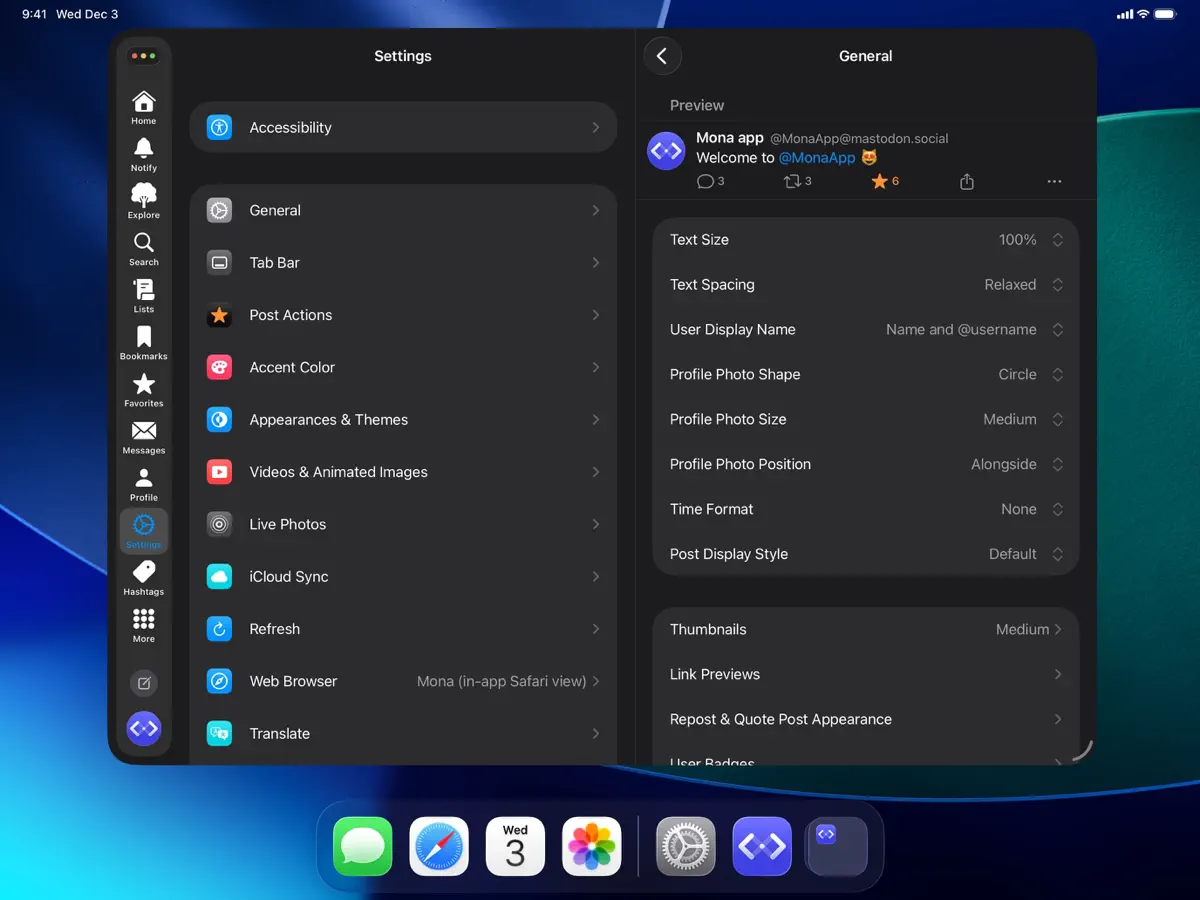Open Translate settings

pyautogui.click(x=403, y=734)
